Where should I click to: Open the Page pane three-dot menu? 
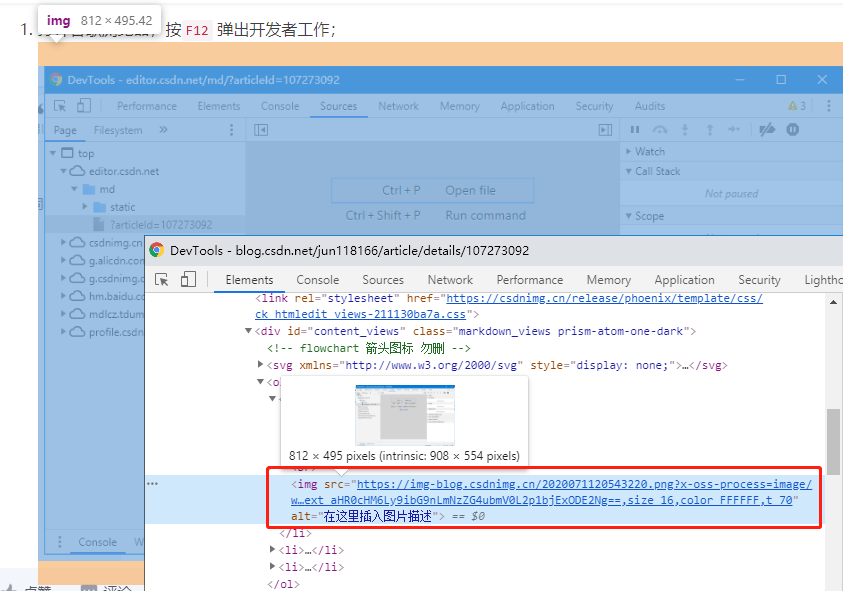[x=232, y=130]
